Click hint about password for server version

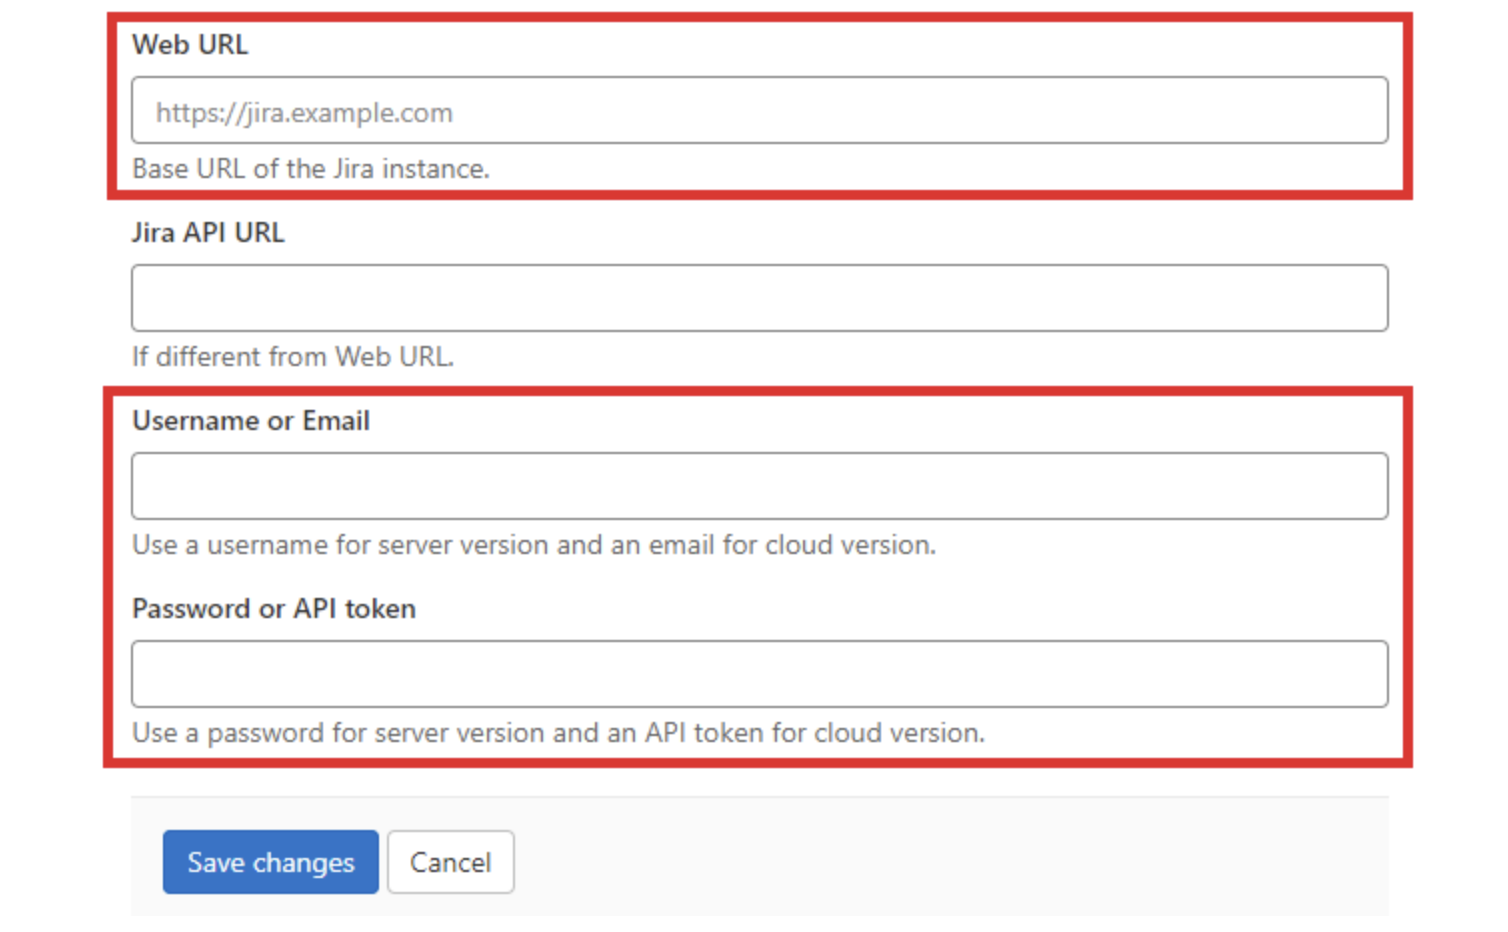click(558, 733)
